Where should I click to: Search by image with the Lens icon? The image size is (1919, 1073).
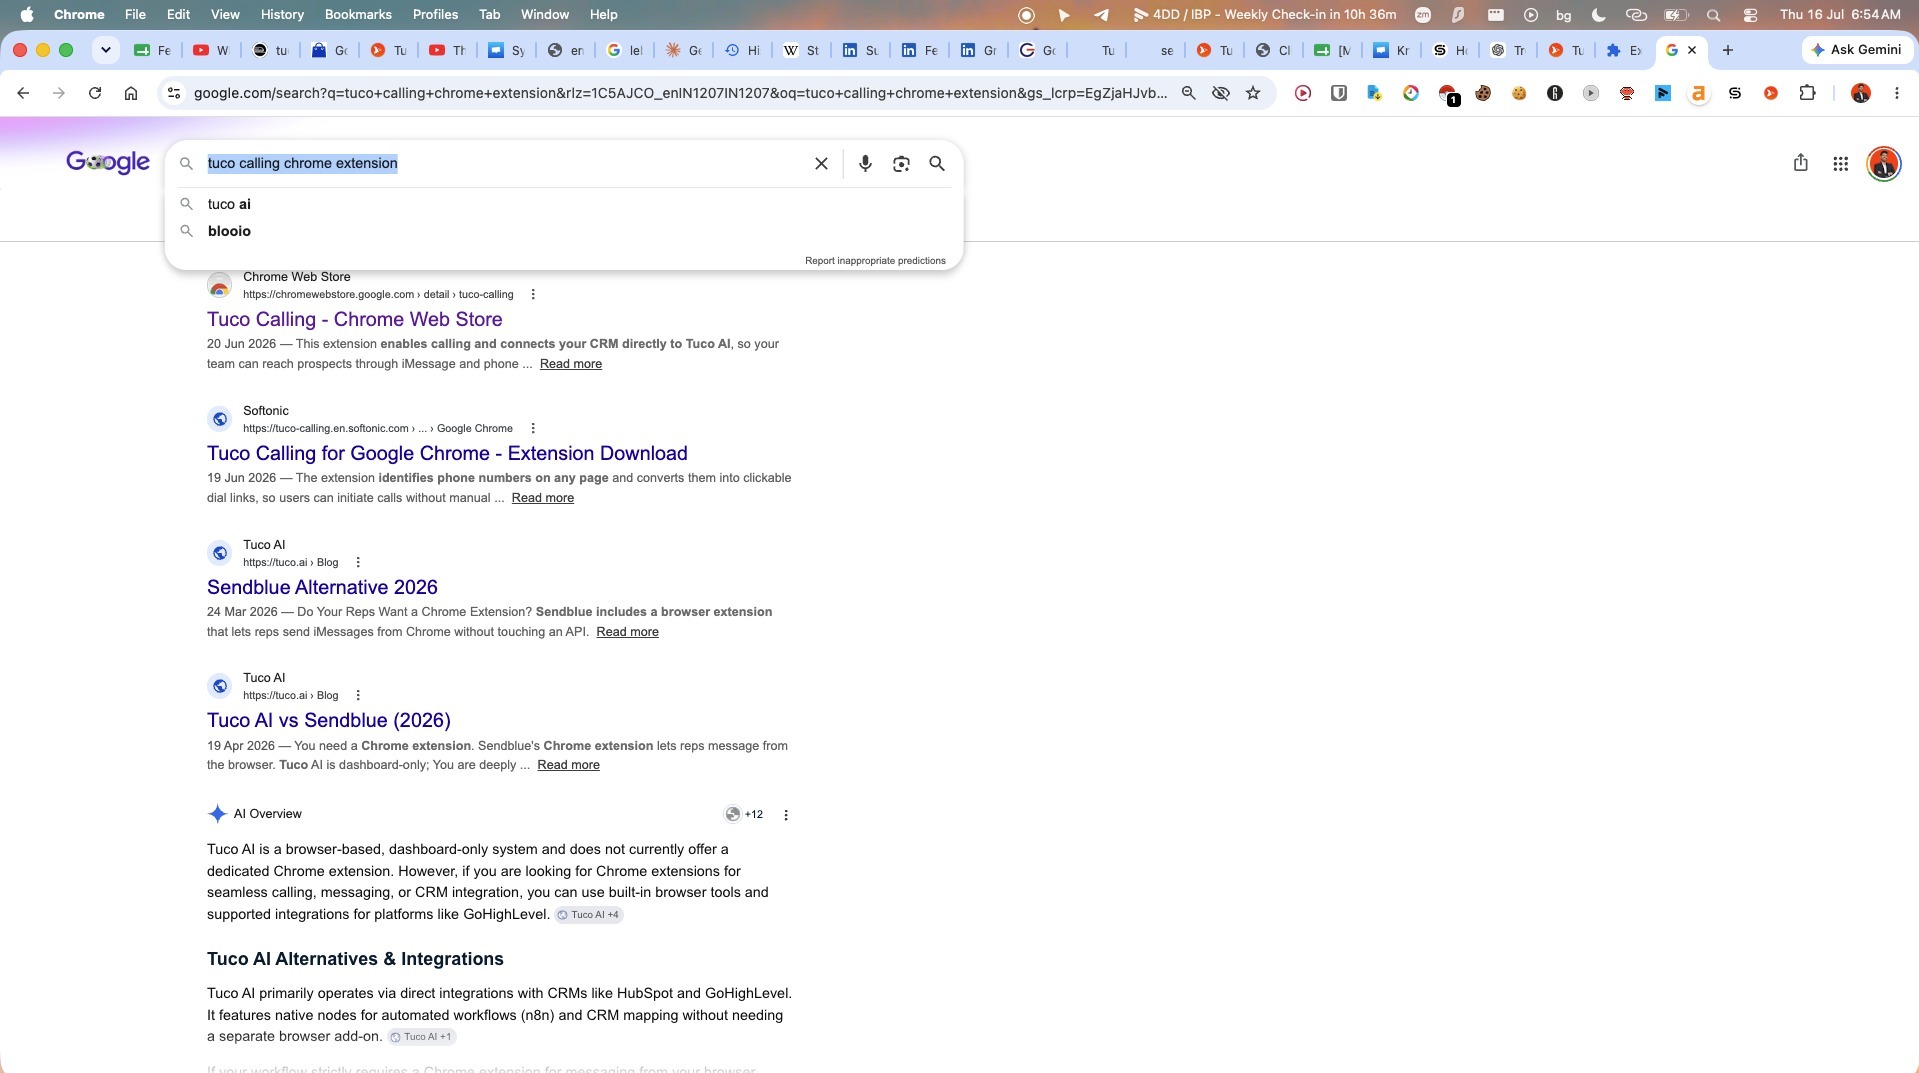pyautogui.click(x=901, y=163)
